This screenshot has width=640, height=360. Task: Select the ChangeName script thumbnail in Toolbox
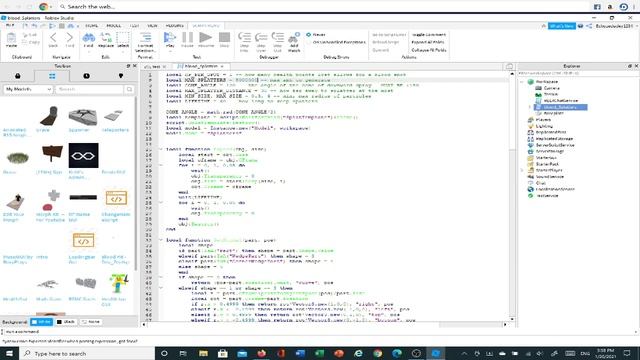coord(116,199)
